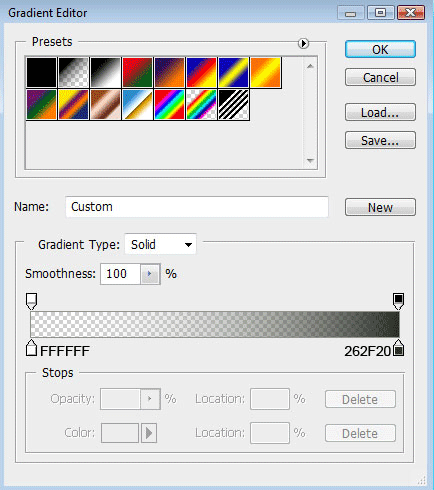Pick the copper gradient preset
Screen dimensions: 434x490
[105, 105]
